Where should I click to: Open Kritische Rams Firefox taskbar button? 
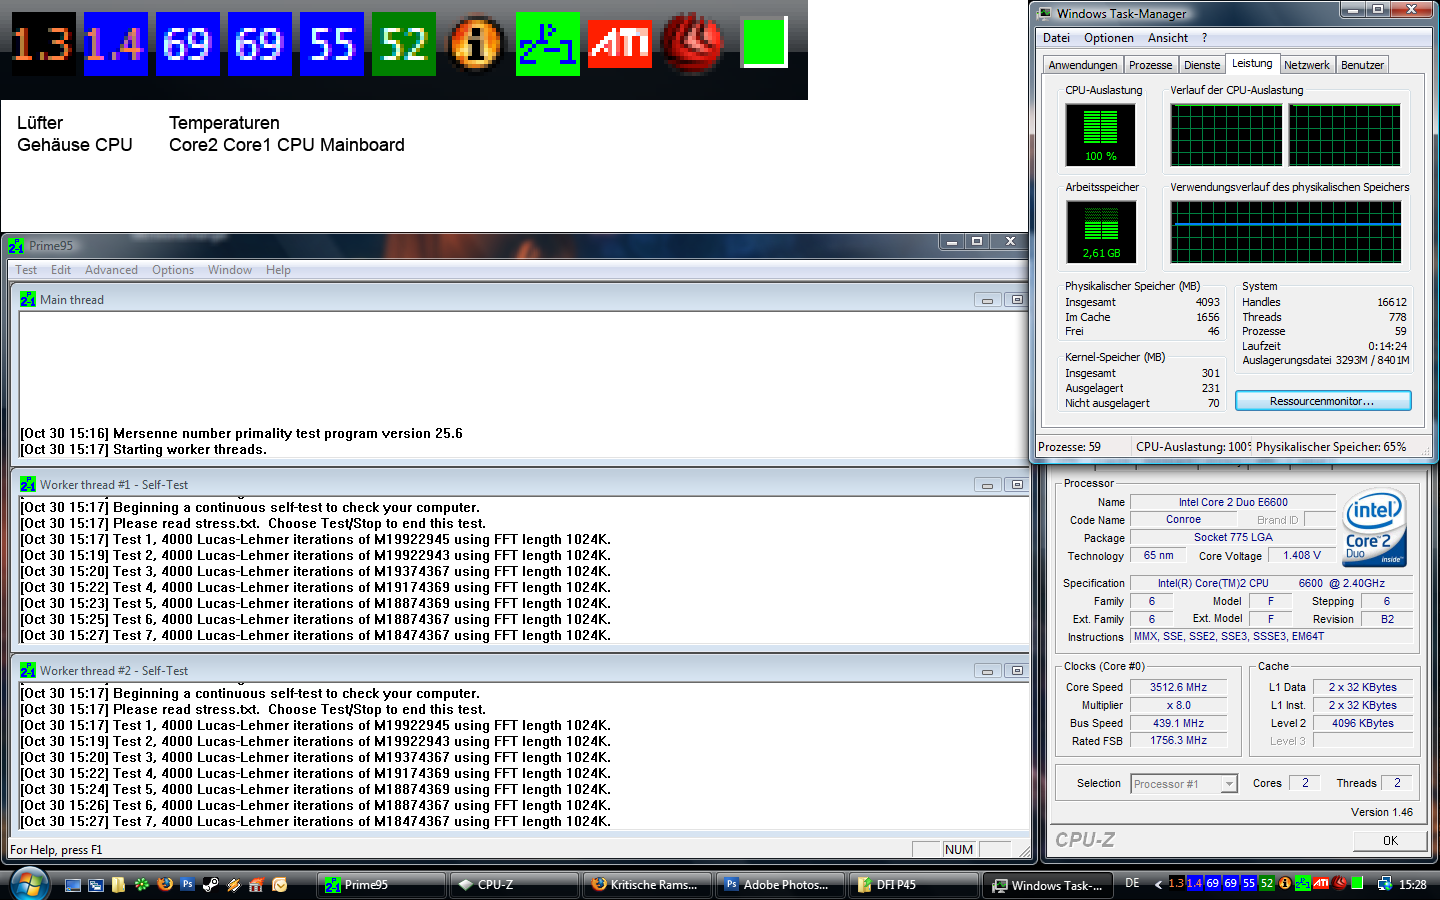647,885
